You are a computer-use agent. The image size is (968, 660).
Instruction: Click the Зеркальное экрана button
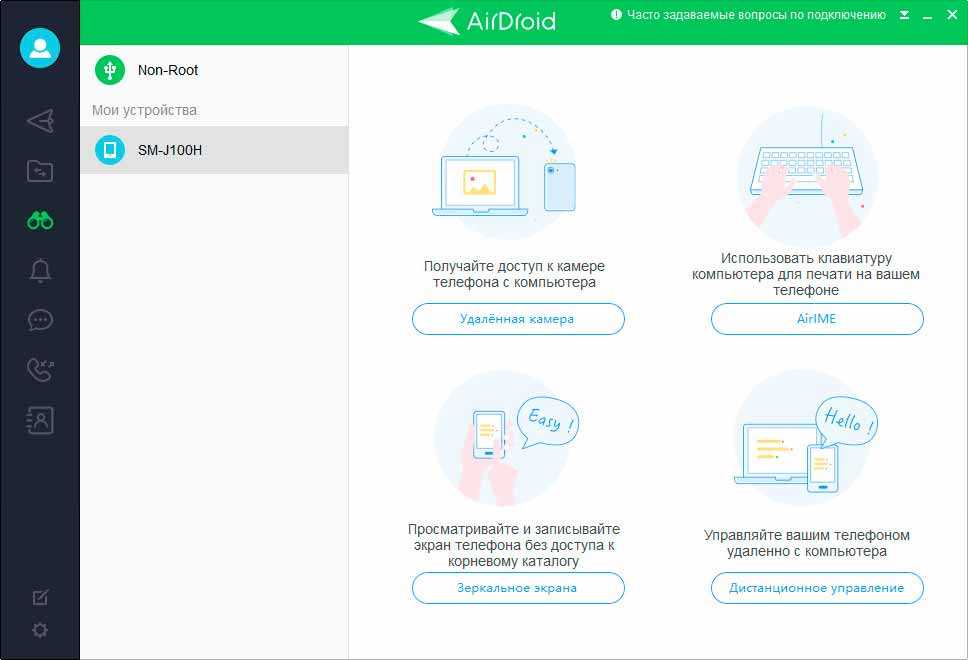coord(518,588)
